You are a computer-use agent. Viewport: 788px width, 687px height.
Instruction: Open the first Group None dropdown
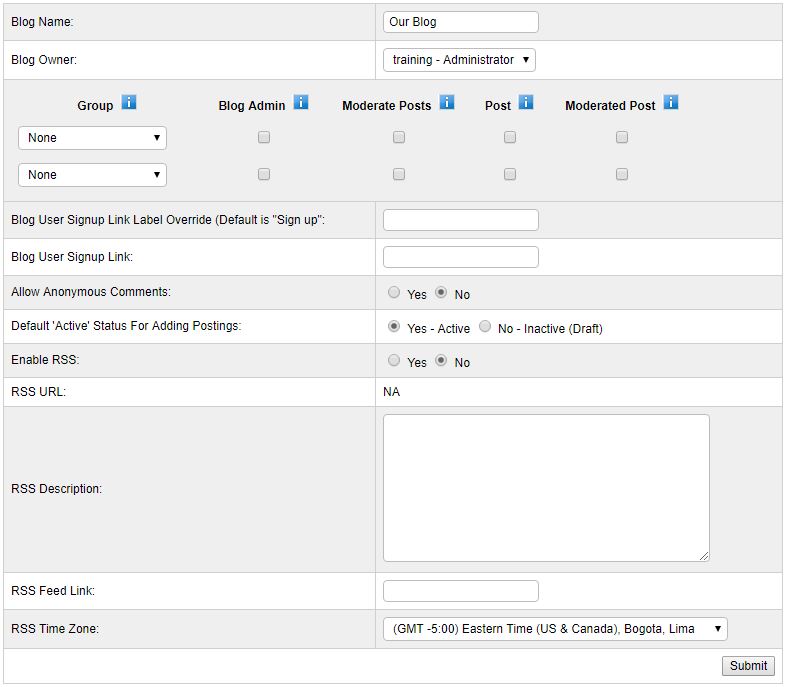(x=92, y=138)
